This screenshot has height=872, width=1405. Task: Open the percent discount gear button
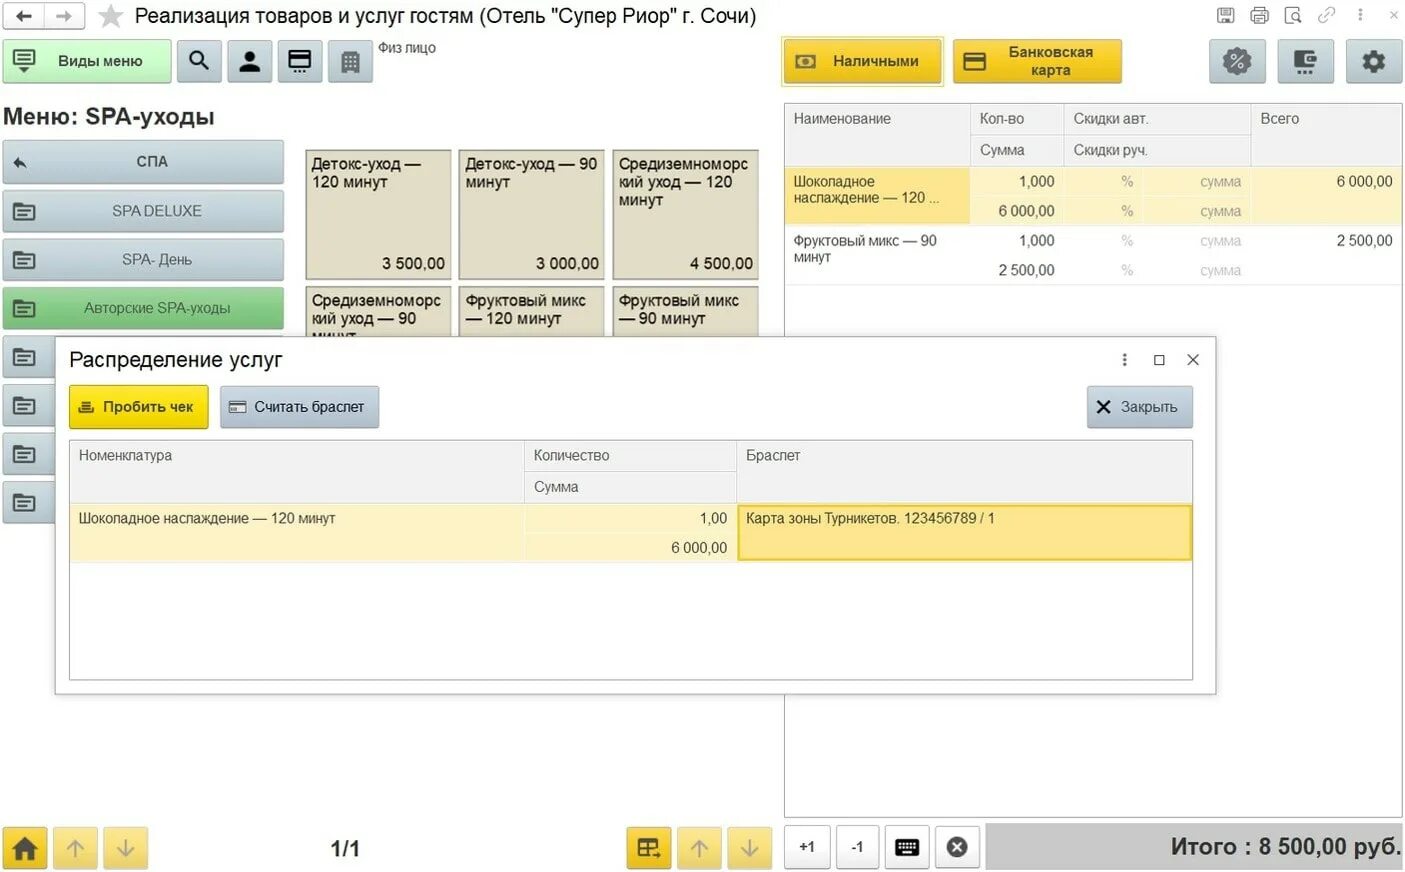(x=1237, y=61)
